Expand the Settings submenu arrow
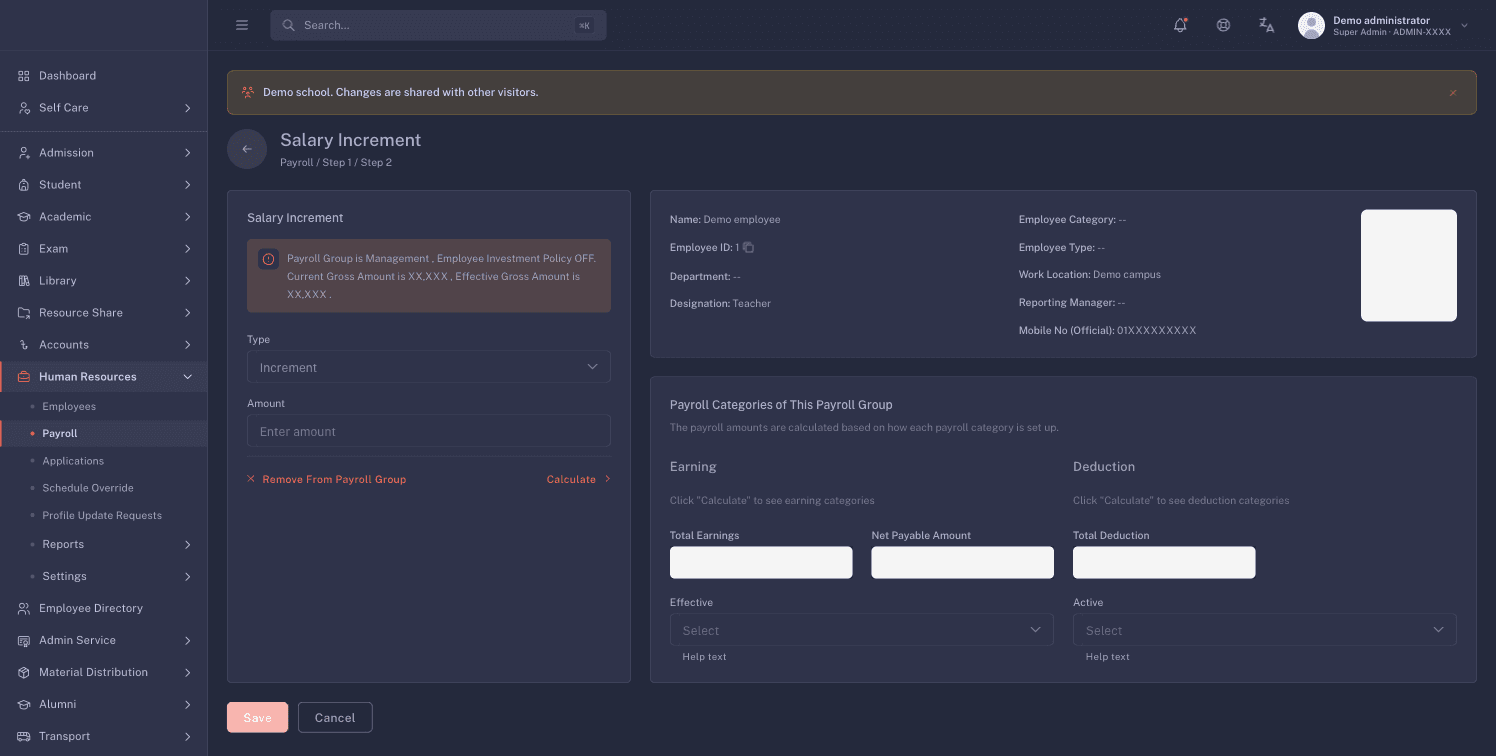1496x756 pixels. (187, 576)
